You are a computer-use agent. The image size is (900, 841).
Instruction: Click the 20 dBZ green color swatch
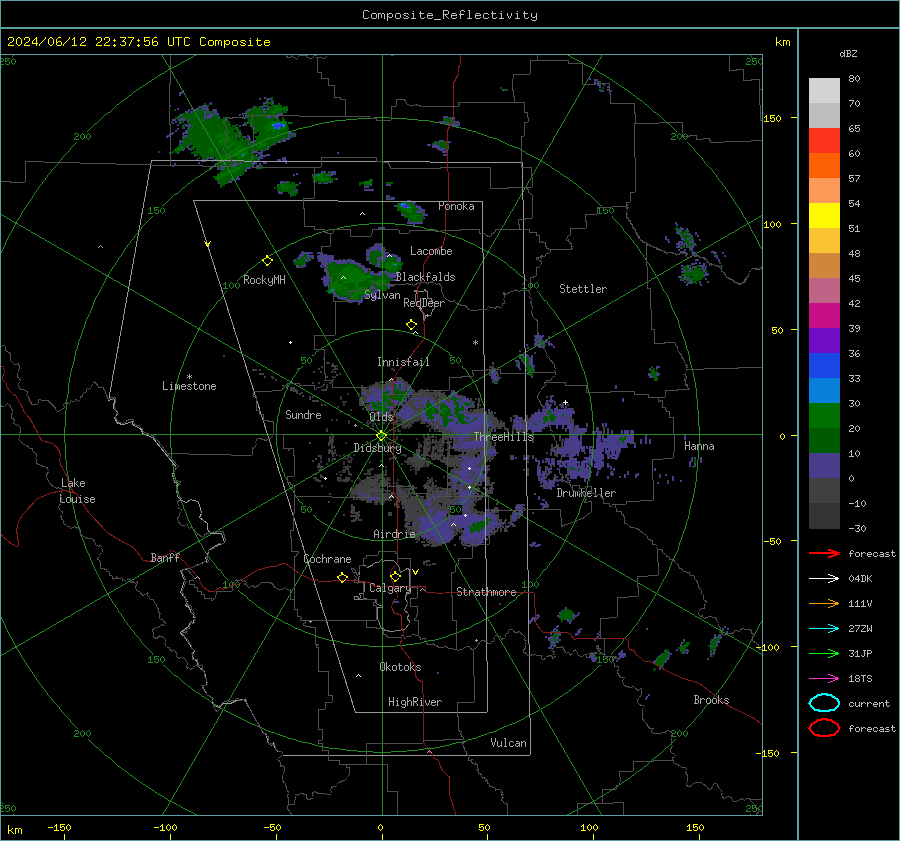click(824, 416)
